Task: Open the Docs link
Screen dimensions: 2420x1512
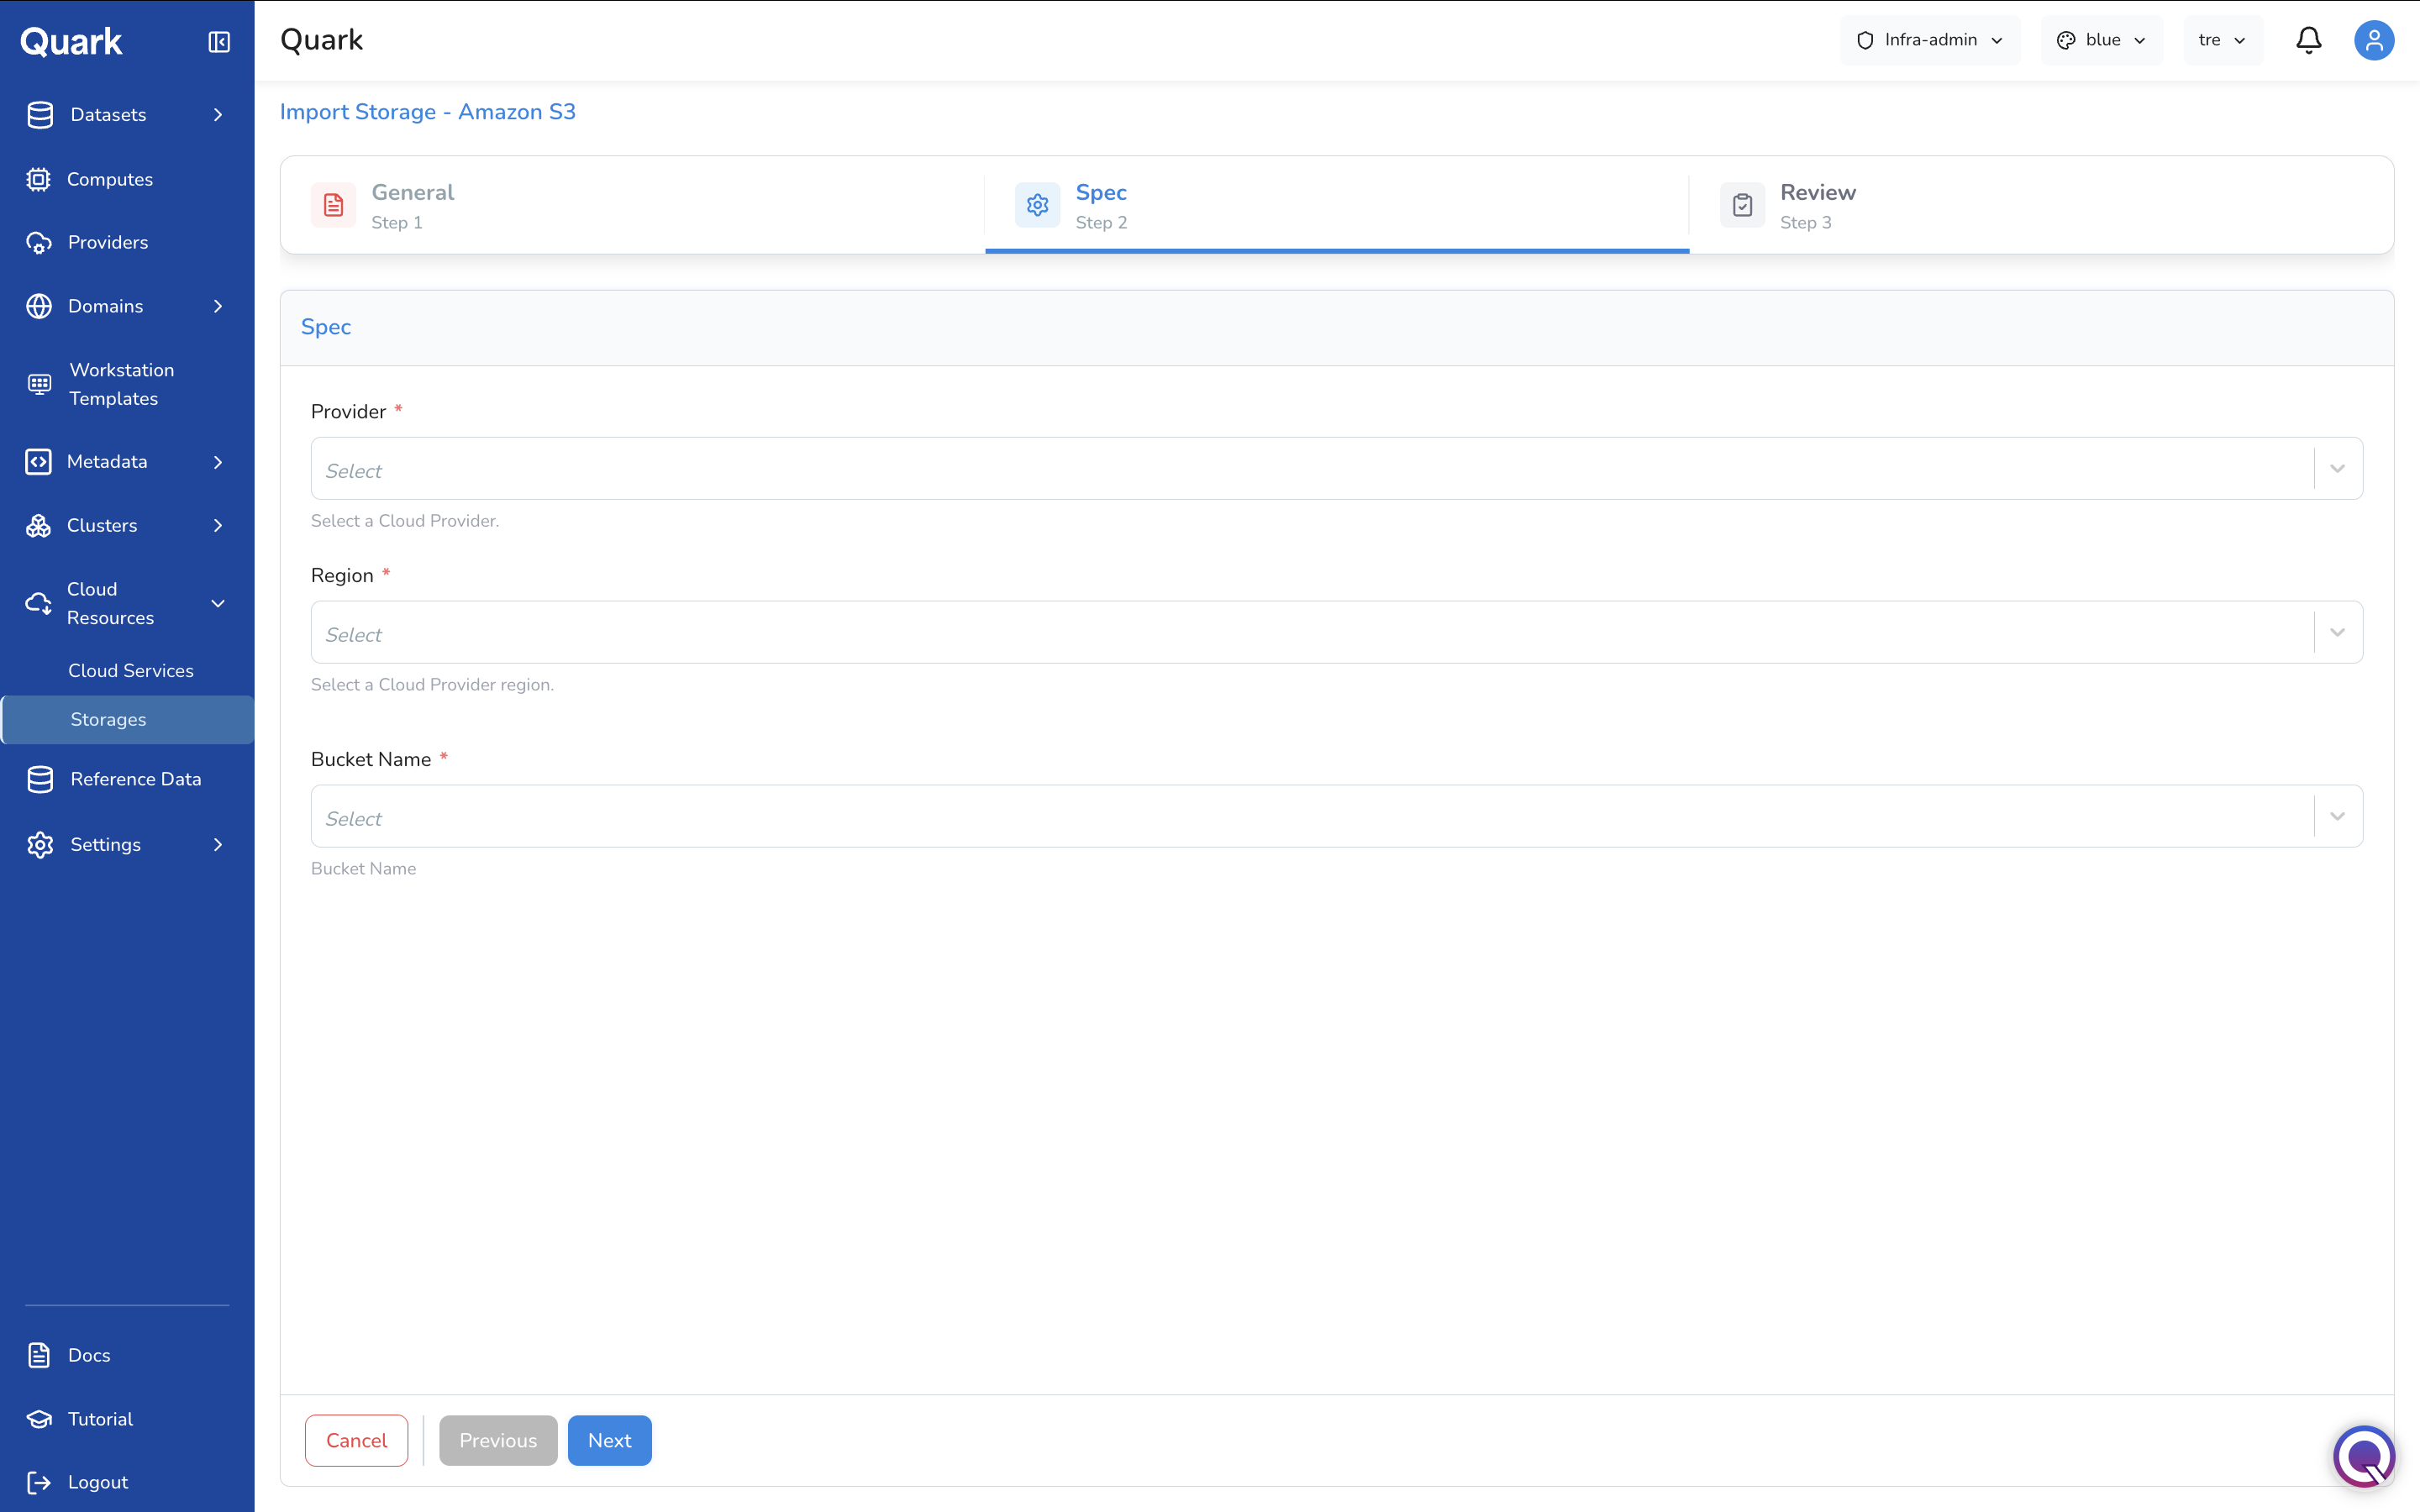Action: 89,1355
